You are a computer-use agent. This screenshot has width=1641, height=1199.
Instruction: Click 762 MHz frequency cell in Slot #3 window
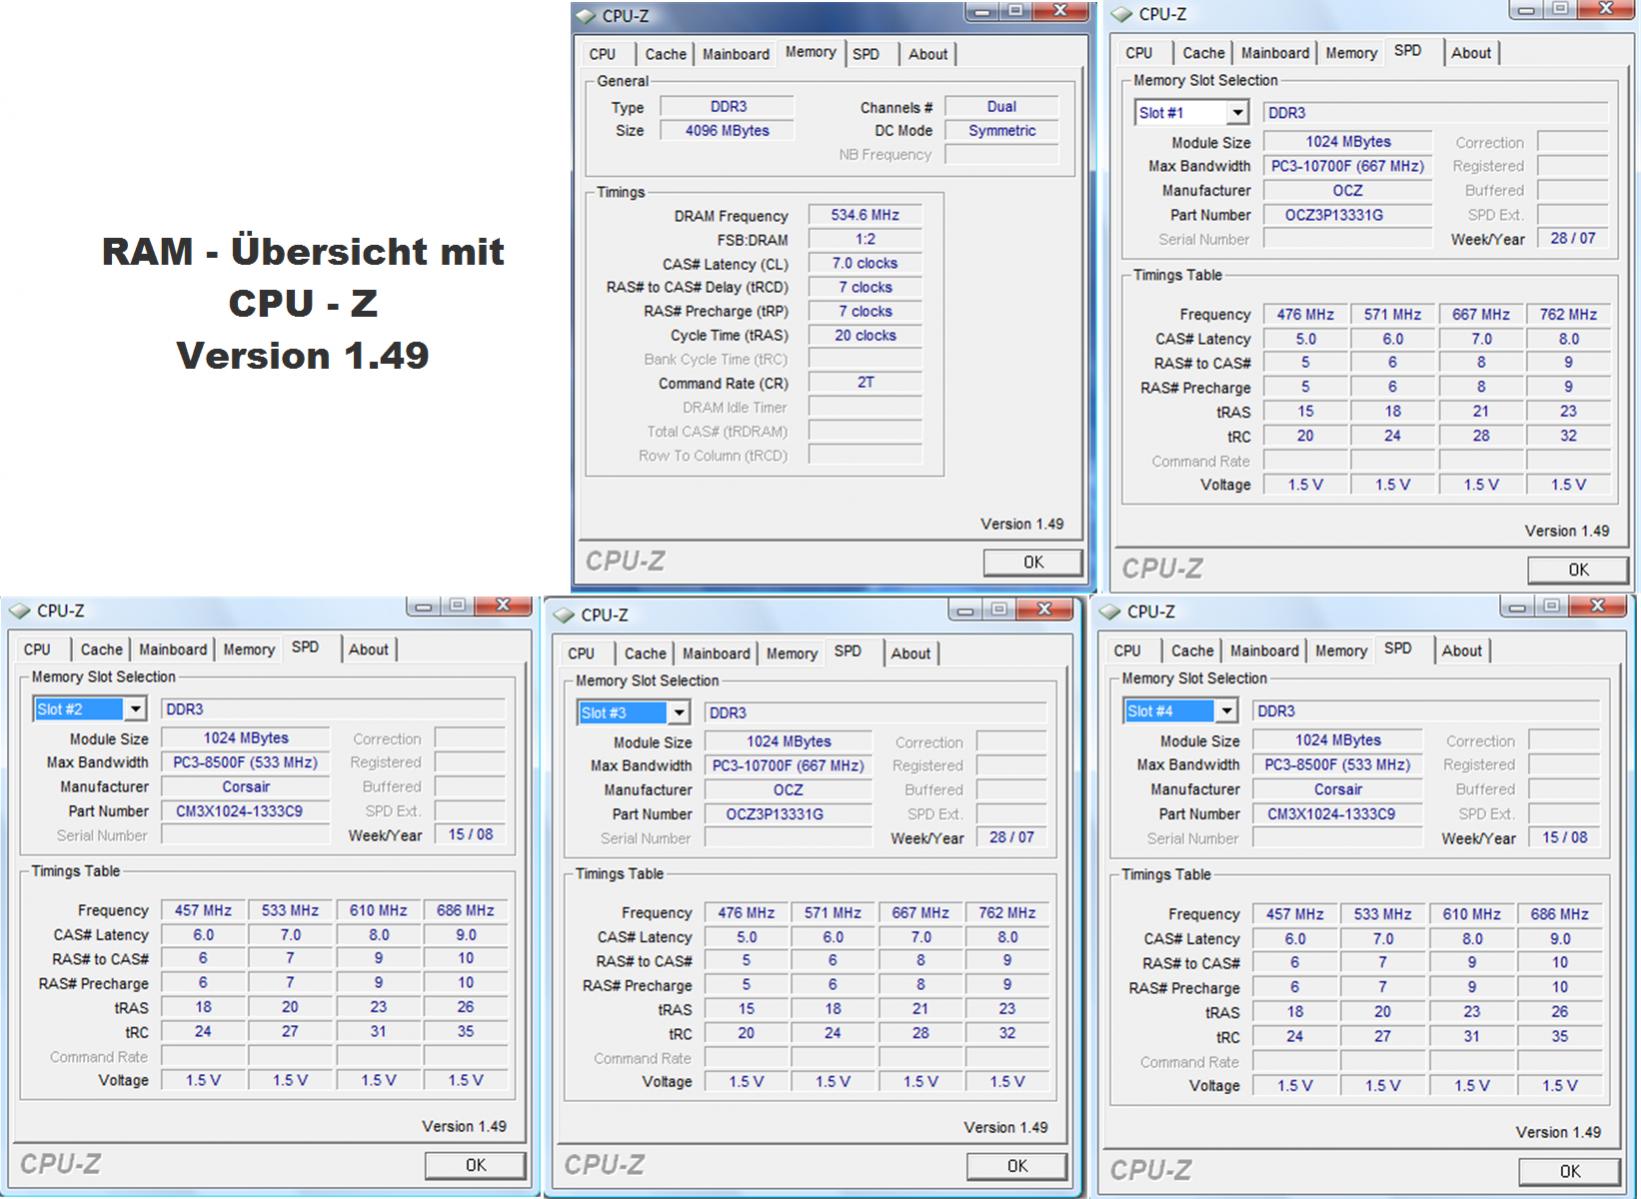tap(1007, 913)
